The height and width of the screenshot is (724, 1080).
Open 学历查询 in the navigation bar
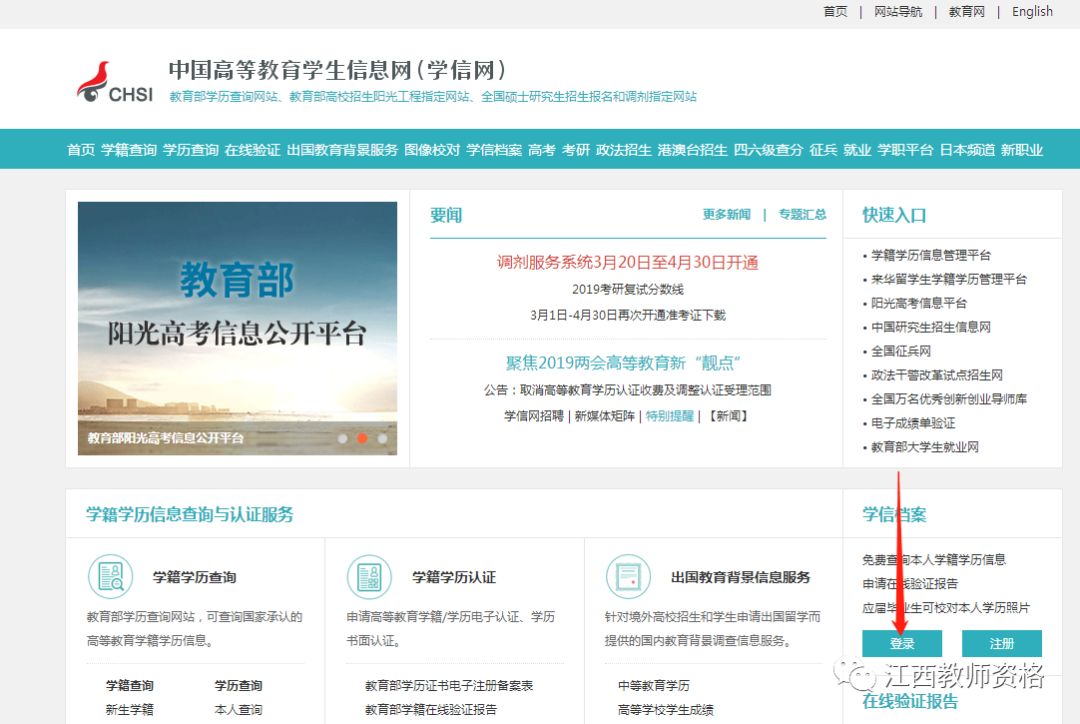[x=191, y=149]
